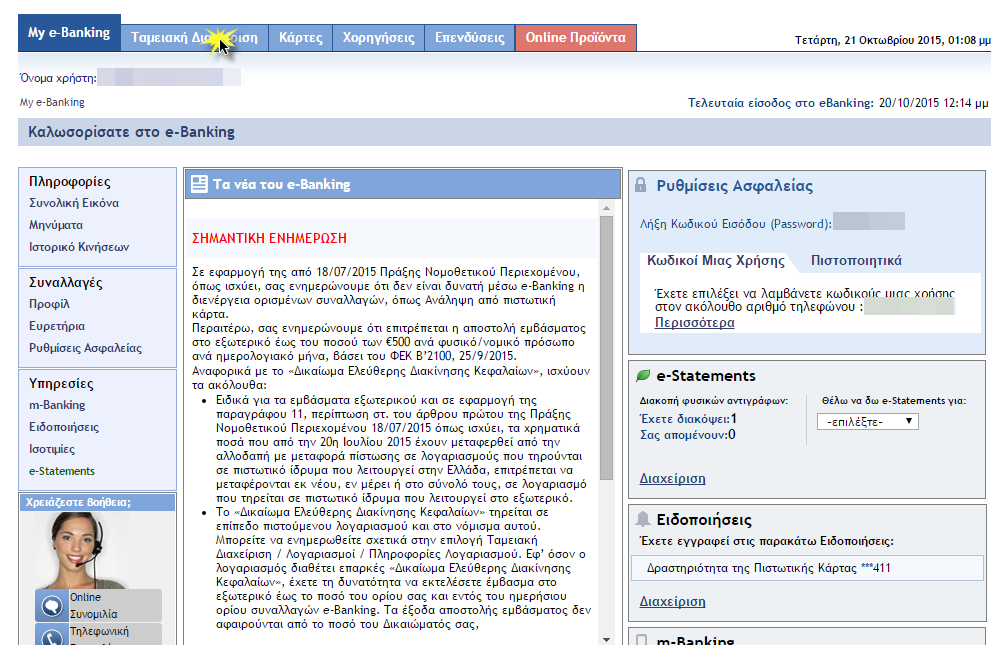Open the Χορηγήσεις tab
1004x645 pixels.
click(x=378, y=38)
